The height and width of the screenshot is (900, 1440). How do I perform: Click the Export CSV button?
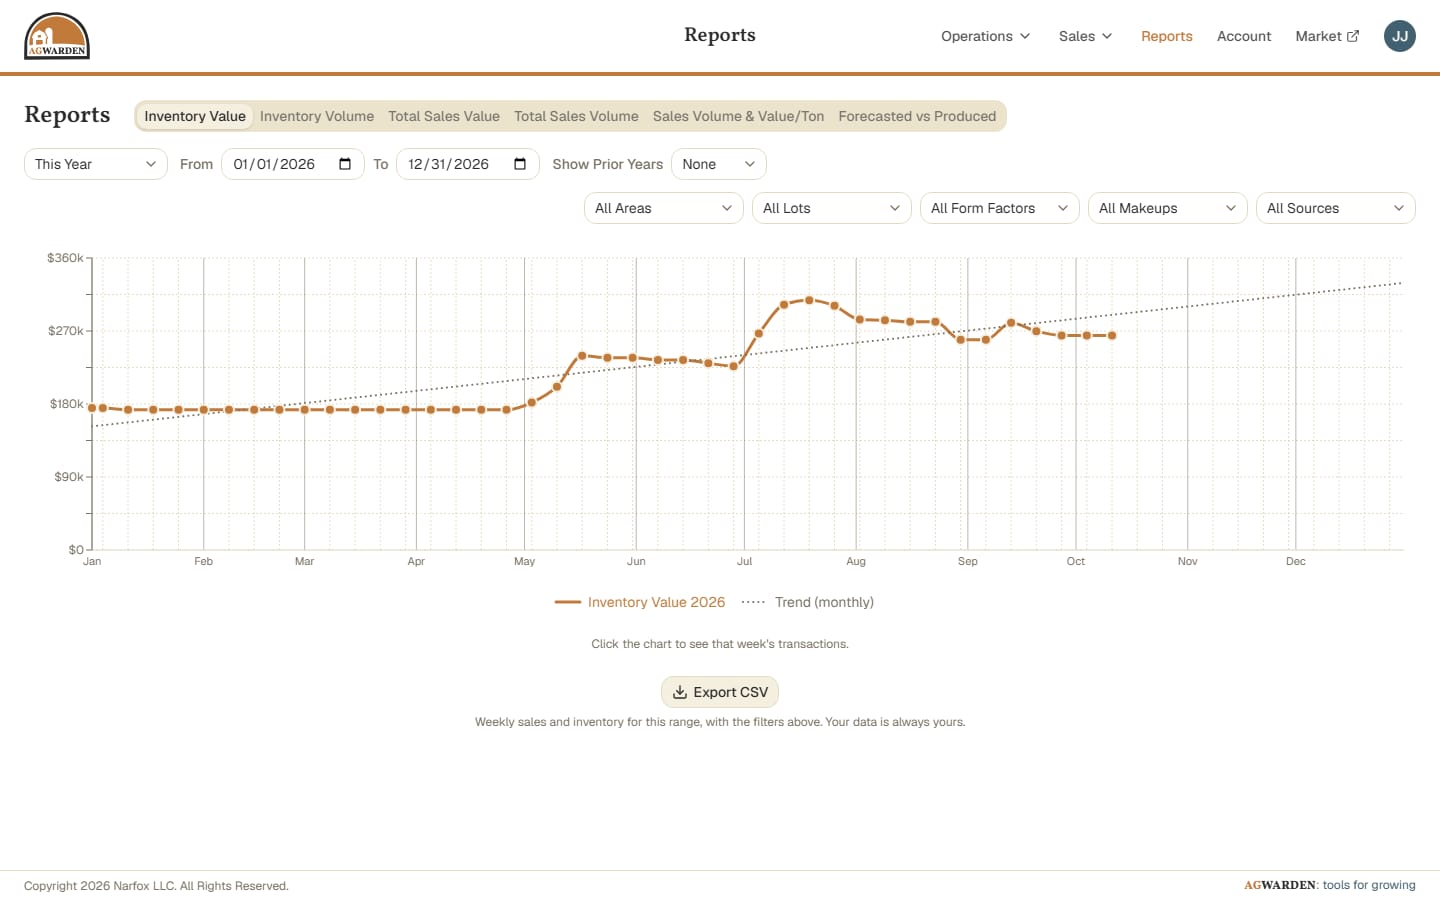coord(720,692)
